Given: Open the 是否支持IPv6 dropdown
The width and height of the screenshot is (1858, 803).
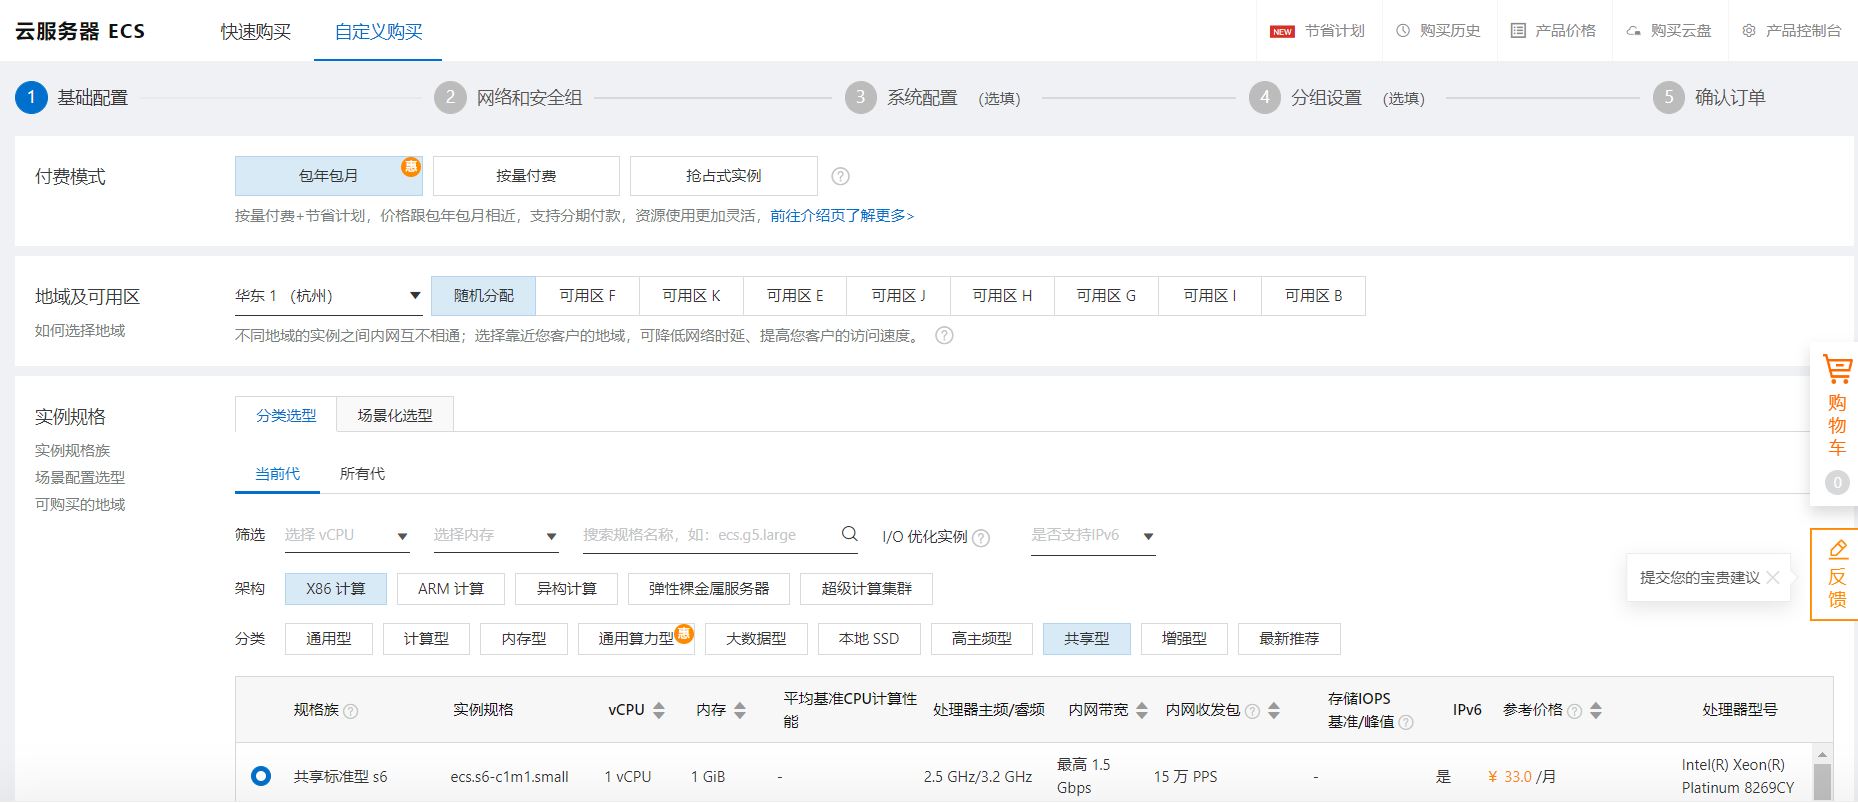Looking at the screenshot, I should coord(1093,535).
